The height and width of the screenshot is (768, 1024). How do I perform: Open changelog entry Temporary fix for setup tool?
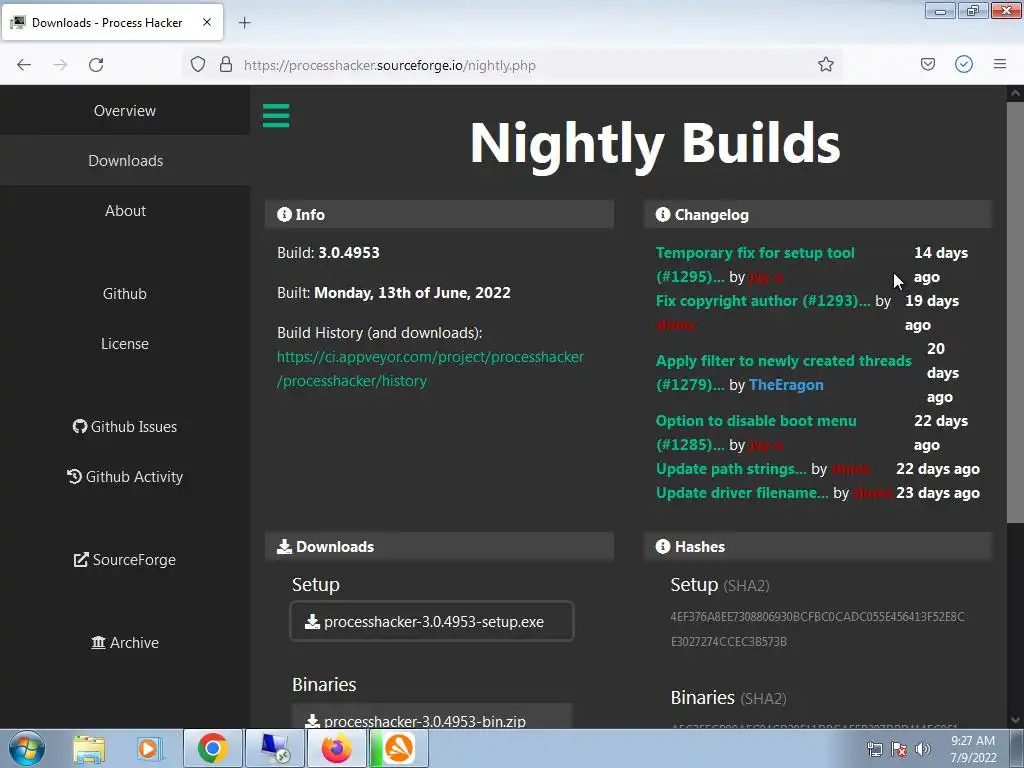point(755,264)
